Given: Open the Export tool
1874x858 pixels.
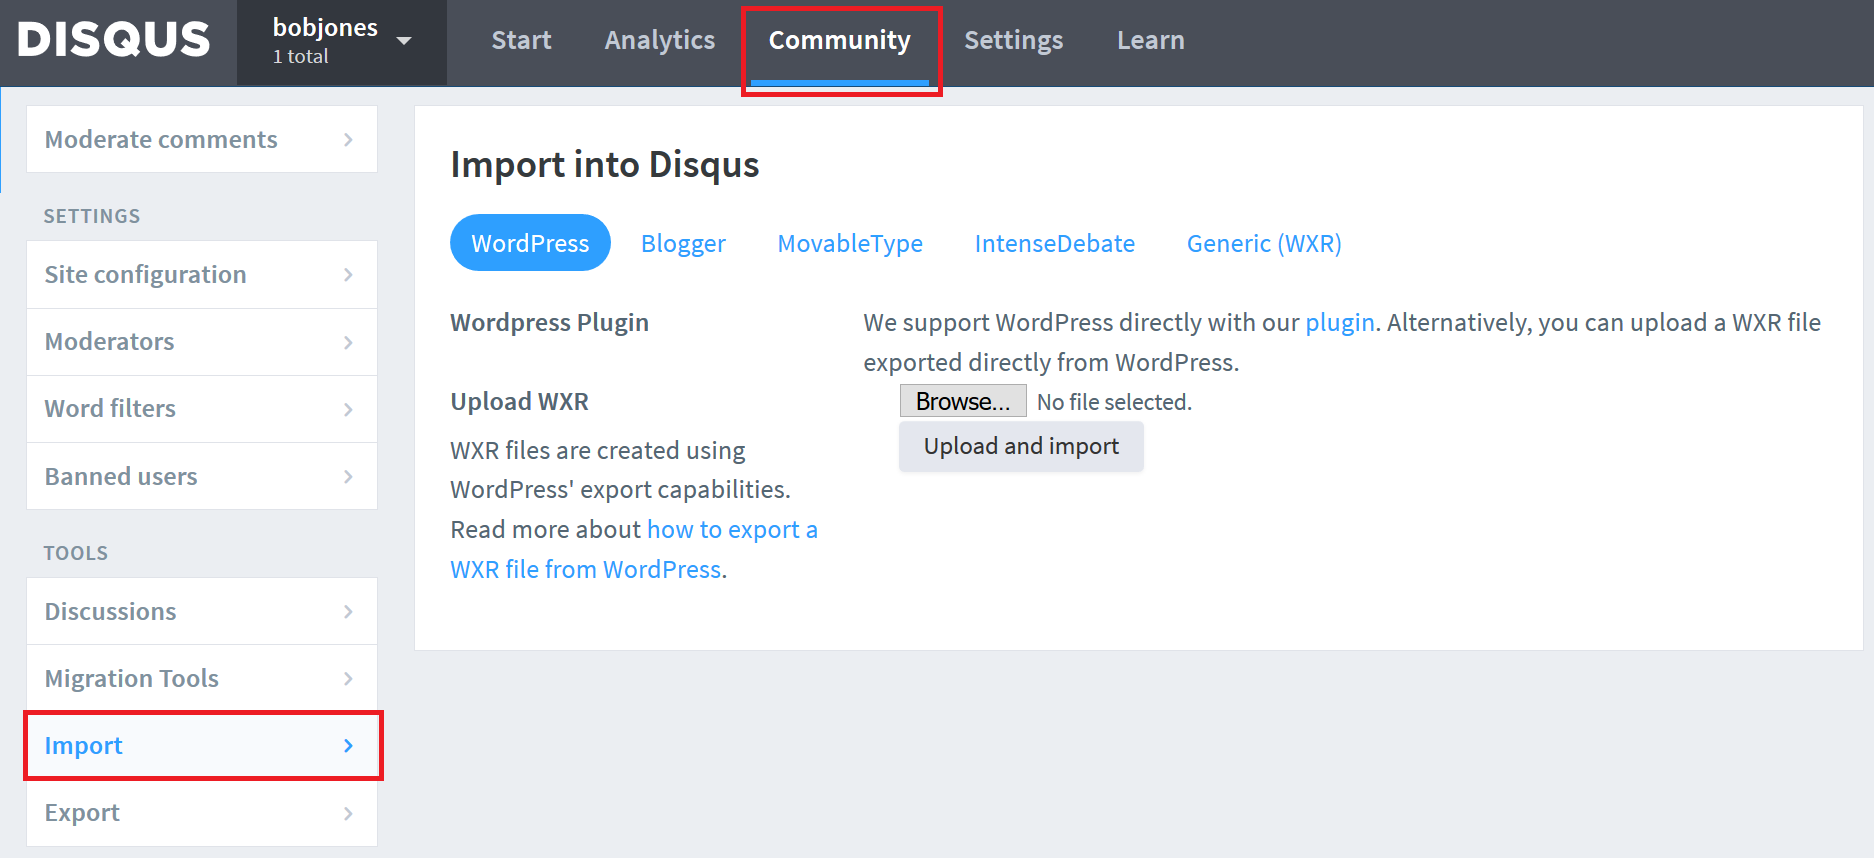Looking at the screenshot, I should click(x=202, y=813).
